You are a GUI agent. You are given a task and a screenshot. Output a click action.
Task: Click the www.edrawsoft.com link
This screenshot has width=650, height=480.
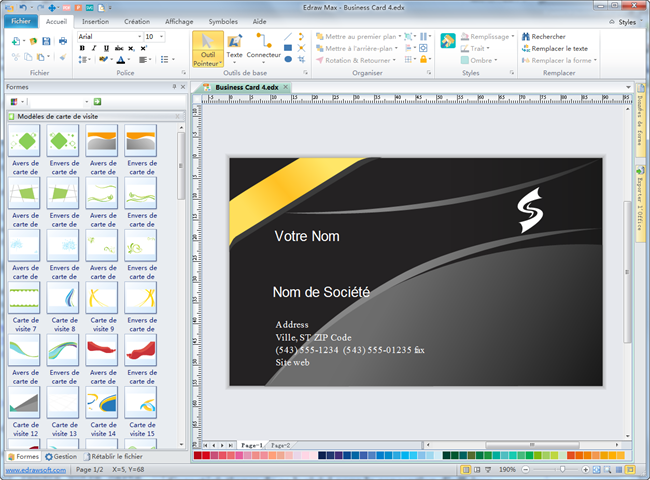tap(34, 469)
